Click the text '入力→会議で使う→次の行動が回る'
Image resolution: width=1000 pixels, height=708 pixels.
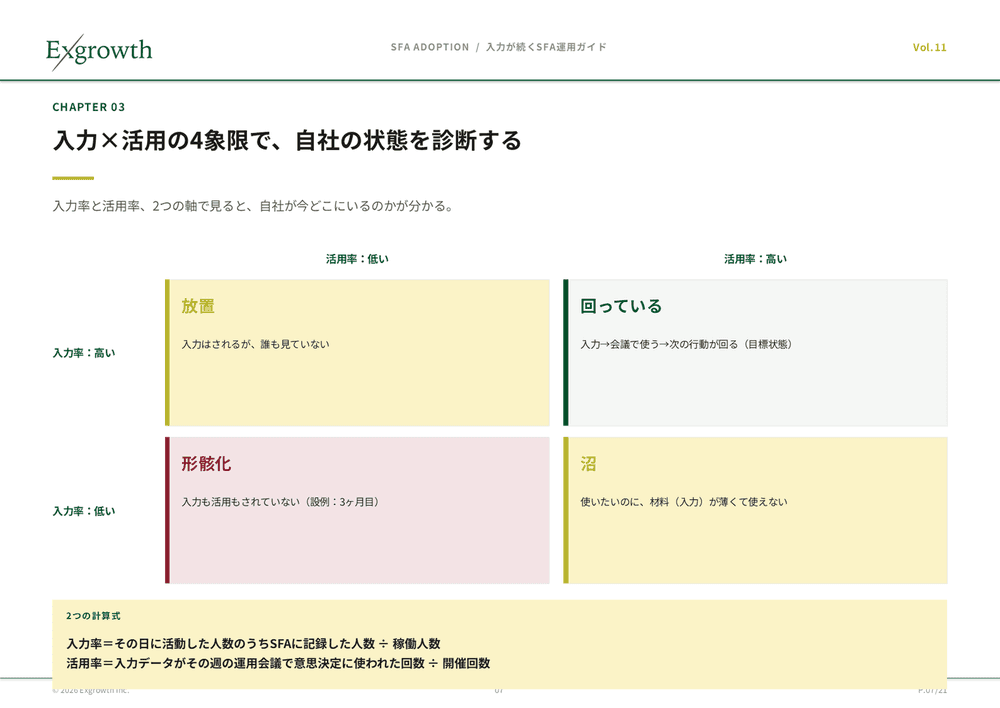tap(659, 344)
